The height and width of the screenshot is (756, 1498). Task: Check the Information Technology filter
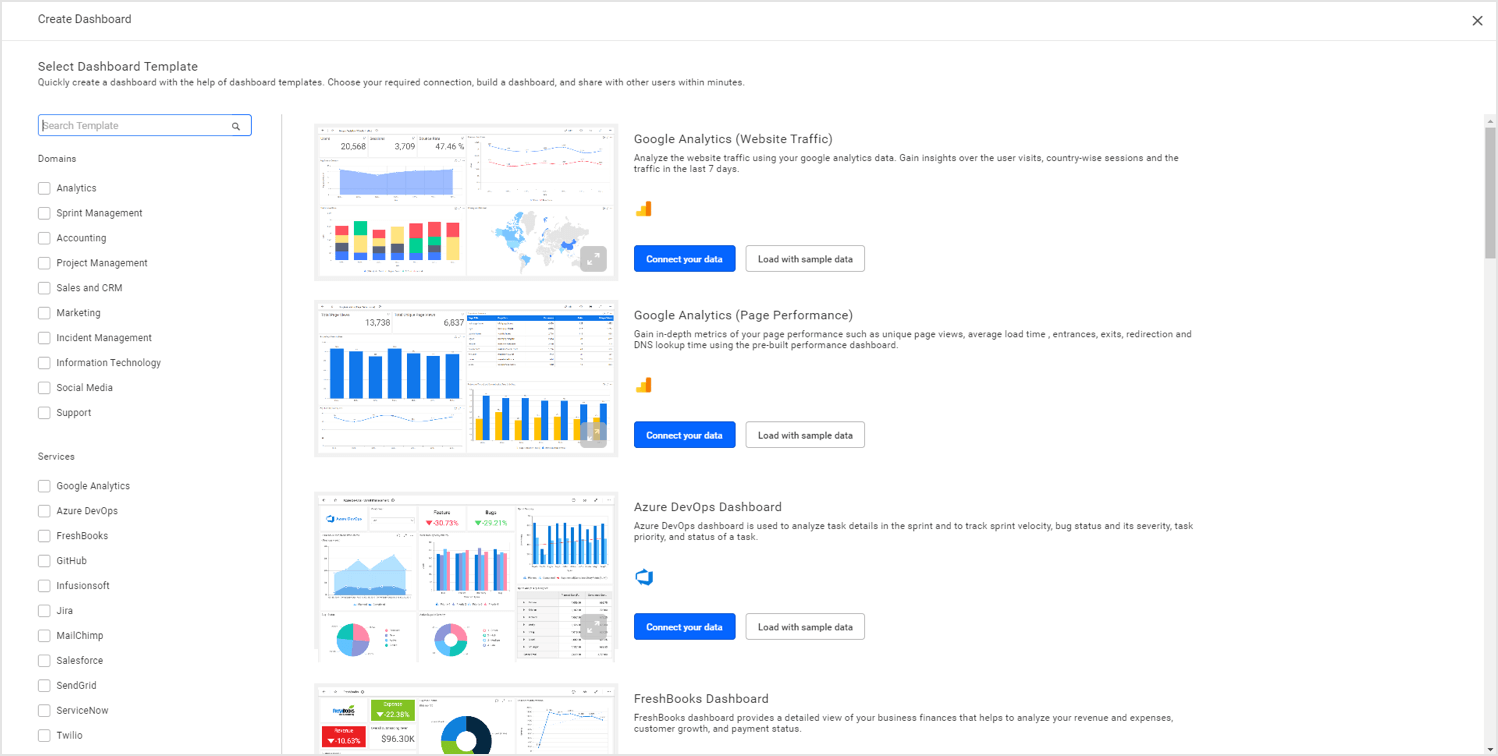click(44, 363)
